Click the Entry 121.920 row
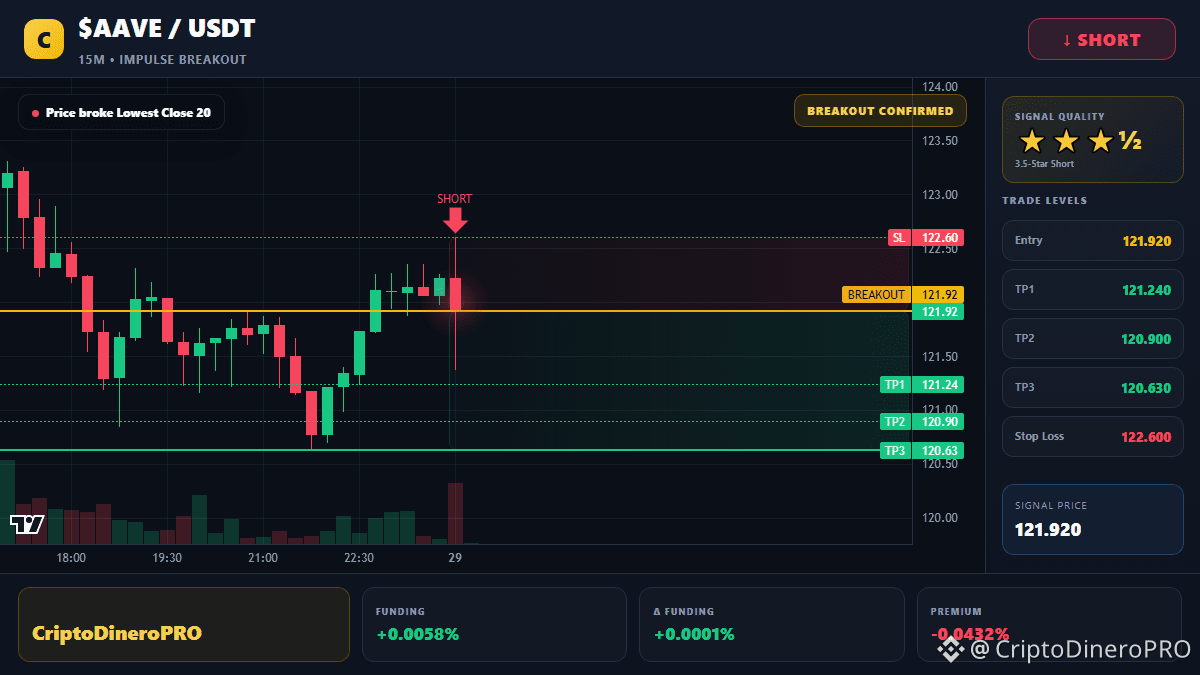 (x=1092, y=241)
